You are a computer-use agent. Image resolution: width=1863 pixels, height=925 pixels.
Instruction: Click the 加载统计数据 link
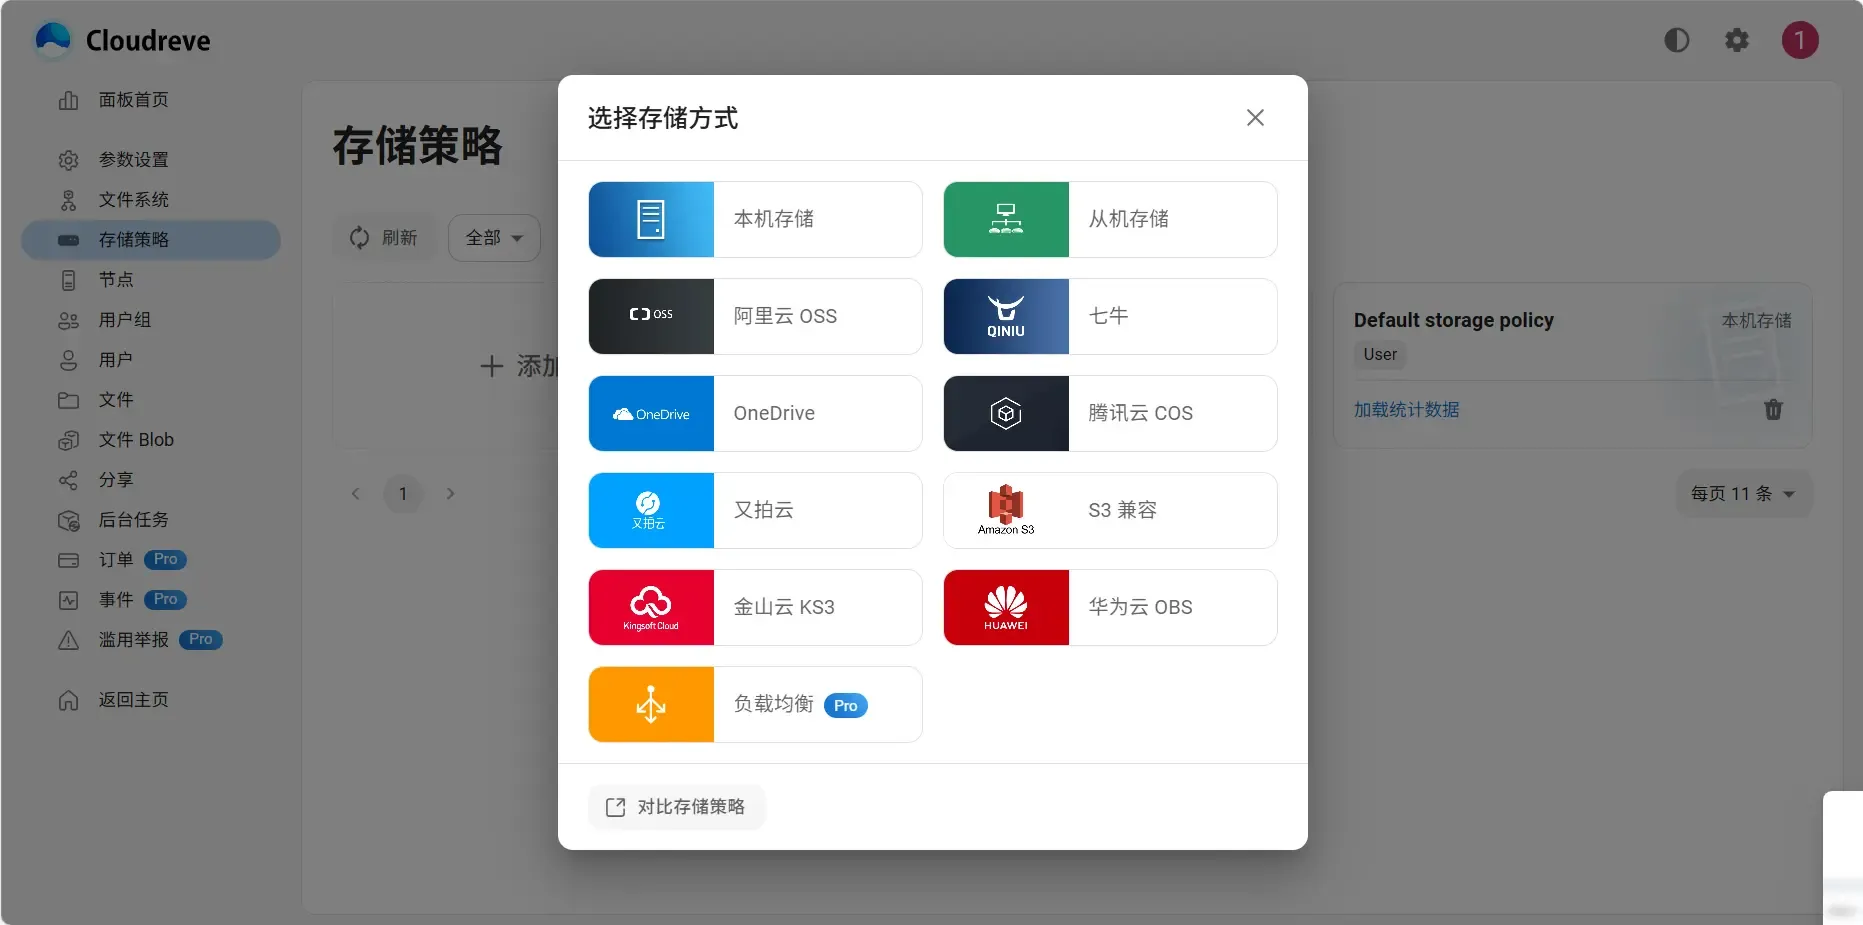point(1405,409)
